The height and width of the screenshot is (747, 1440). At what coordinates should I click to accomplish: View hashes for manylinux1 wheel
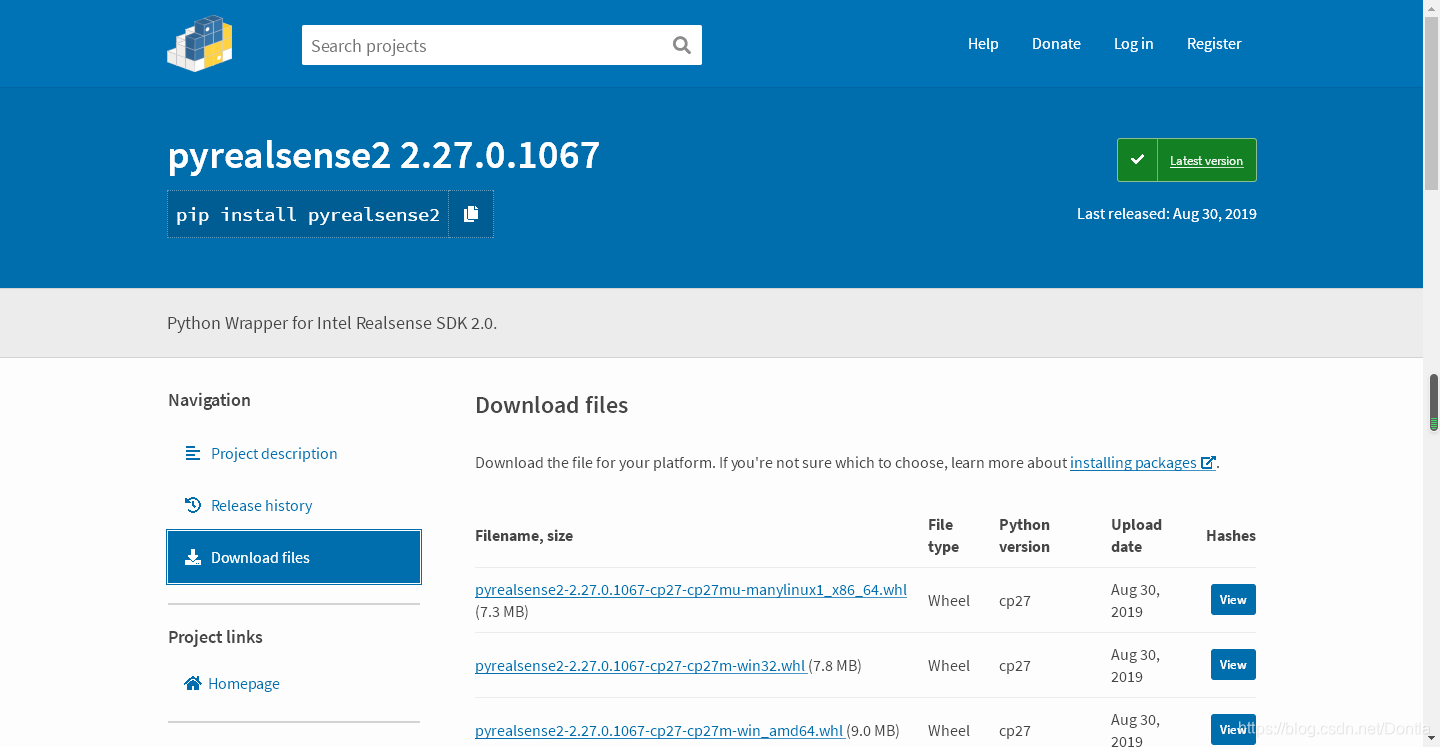1233,600
